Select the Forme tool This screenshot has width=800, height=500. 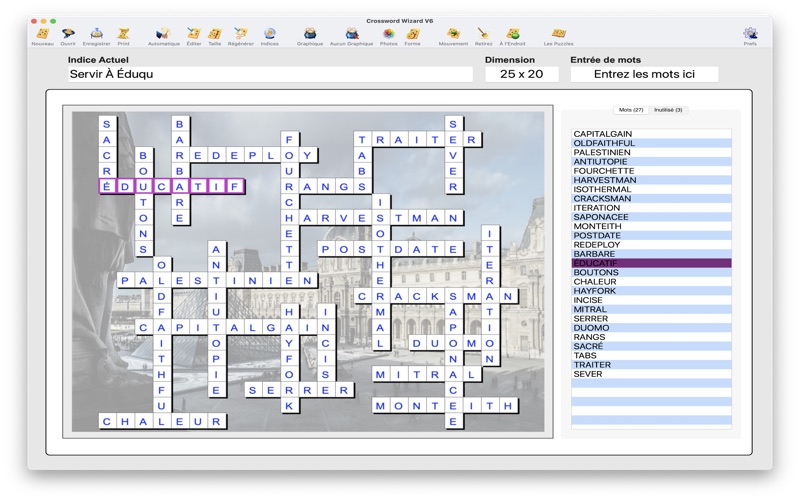pyautogui.click(x=412, y=34)
